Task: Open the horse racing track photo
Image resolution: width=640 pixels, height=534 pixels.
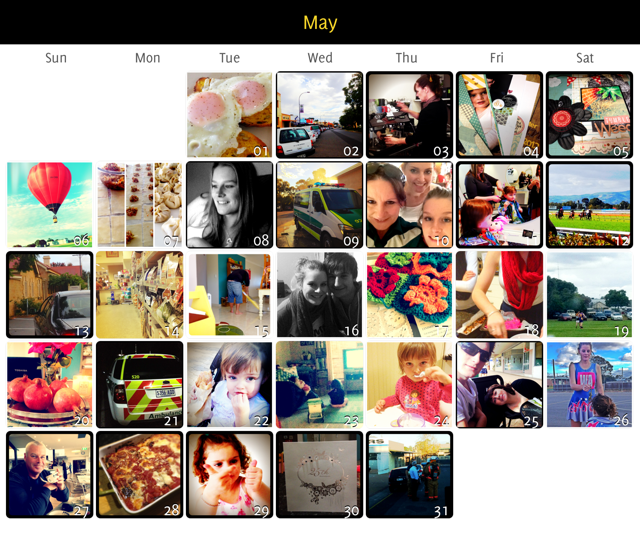Action: pyautogui.click(x=589, y=205)
